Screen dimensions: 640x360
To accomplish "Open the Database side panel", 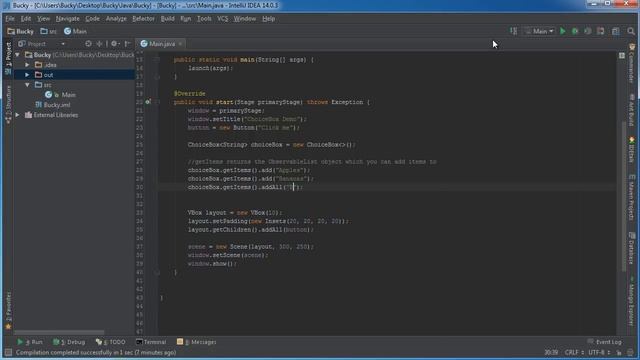I will [x=631, y=248].
